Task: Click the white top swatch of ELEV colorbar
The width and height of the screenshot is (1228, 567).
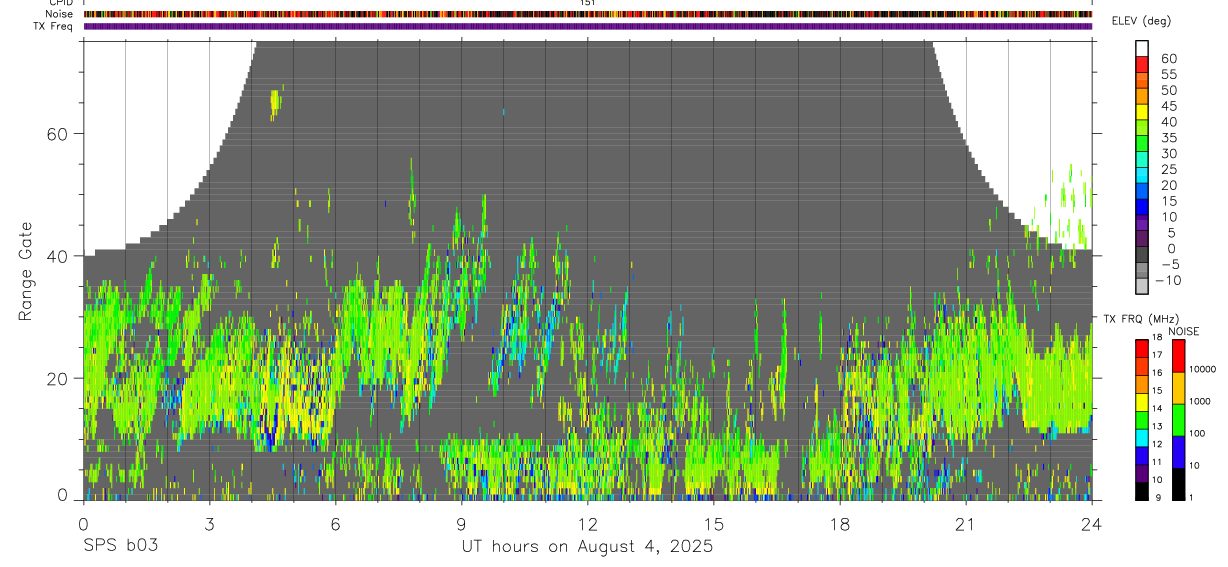Action: 1143,48
